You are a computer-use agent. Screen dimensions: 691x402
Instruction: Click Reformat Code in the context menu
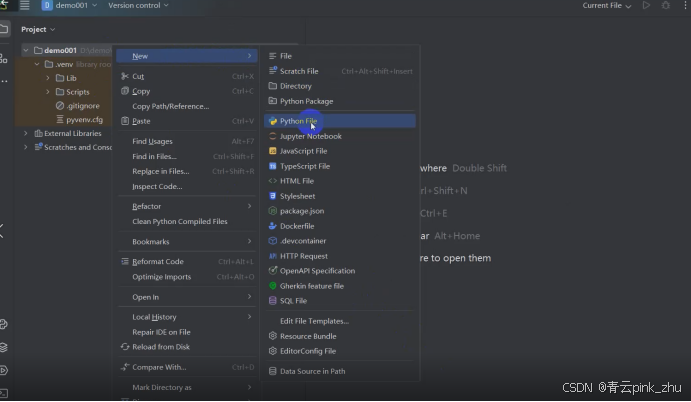tap(158, 262)
